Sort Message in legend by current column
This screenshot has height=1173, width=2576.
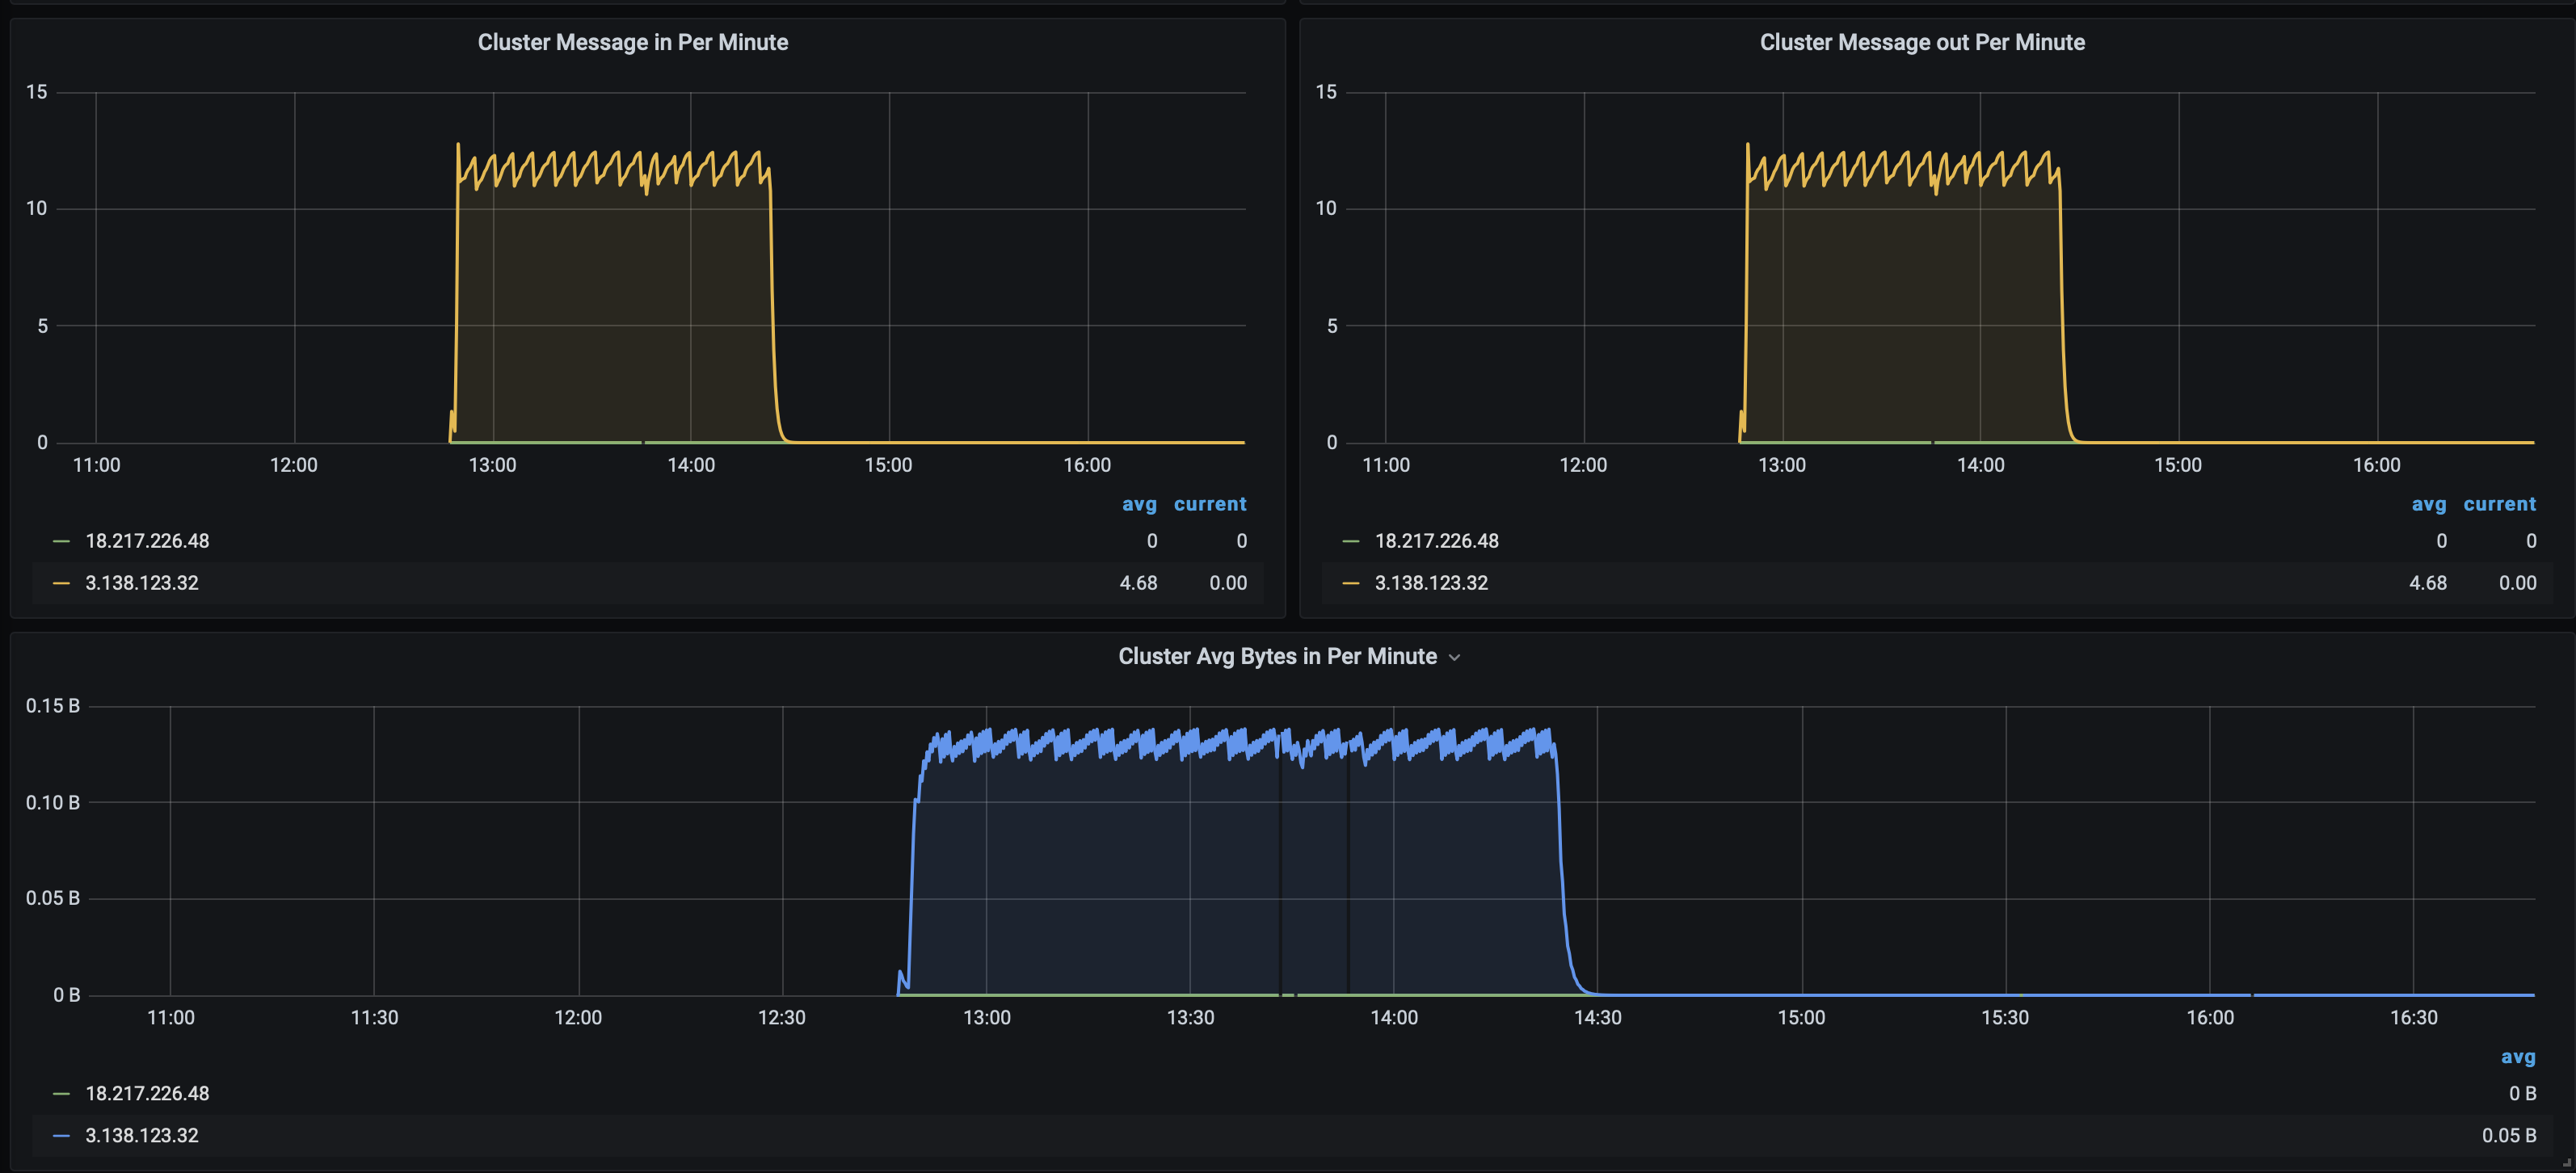click(1209, 504)
